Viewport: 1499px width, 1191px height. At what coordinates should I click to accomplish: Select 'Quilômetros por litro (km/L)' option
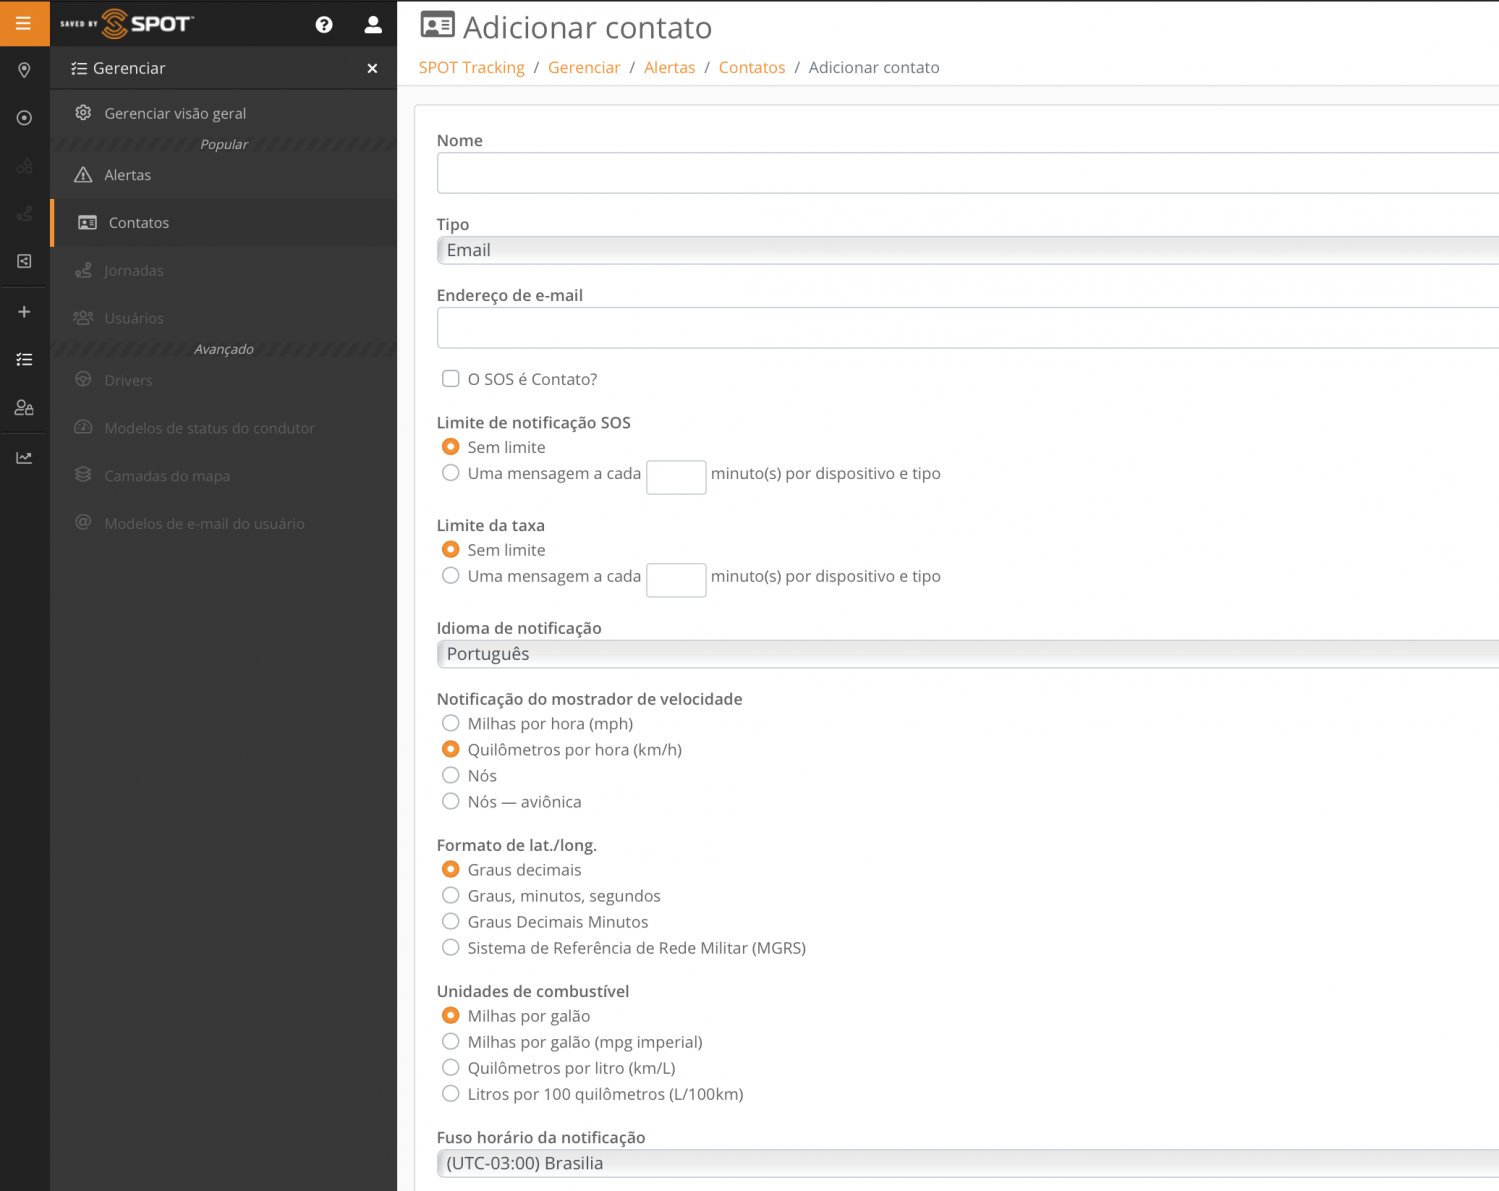click(x=451, y=1068)
